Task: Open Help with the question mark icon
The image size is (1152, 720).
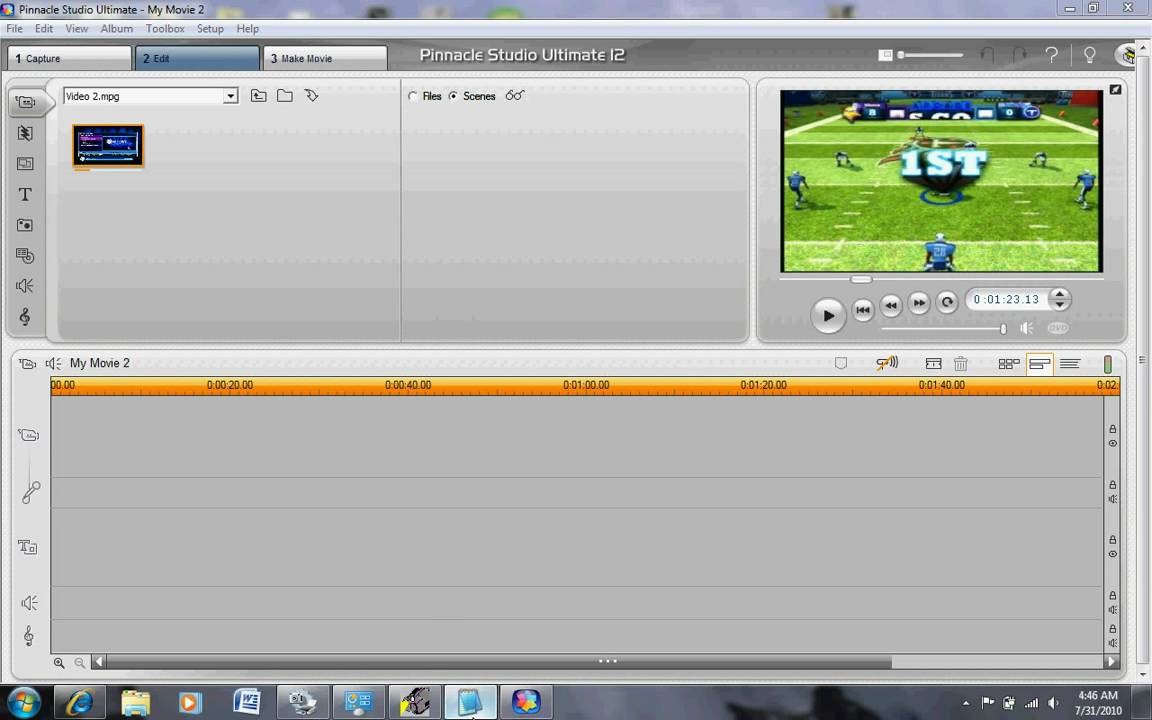Action: pyautogui.click(x=1052, y=55)
